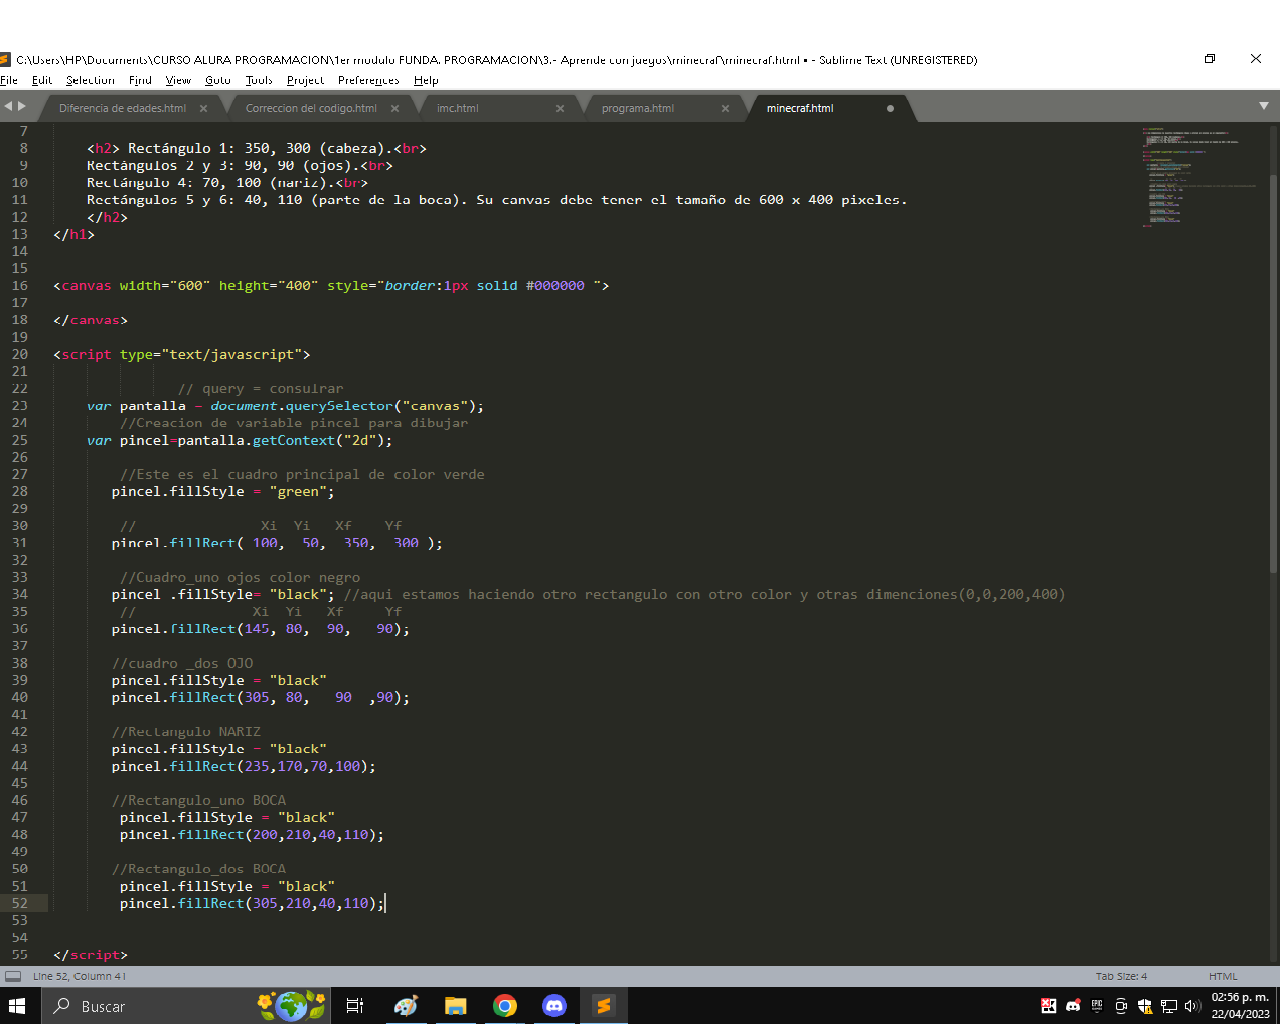
Task: Click the getContext method on line 25
Action: (x=294, y=440)
